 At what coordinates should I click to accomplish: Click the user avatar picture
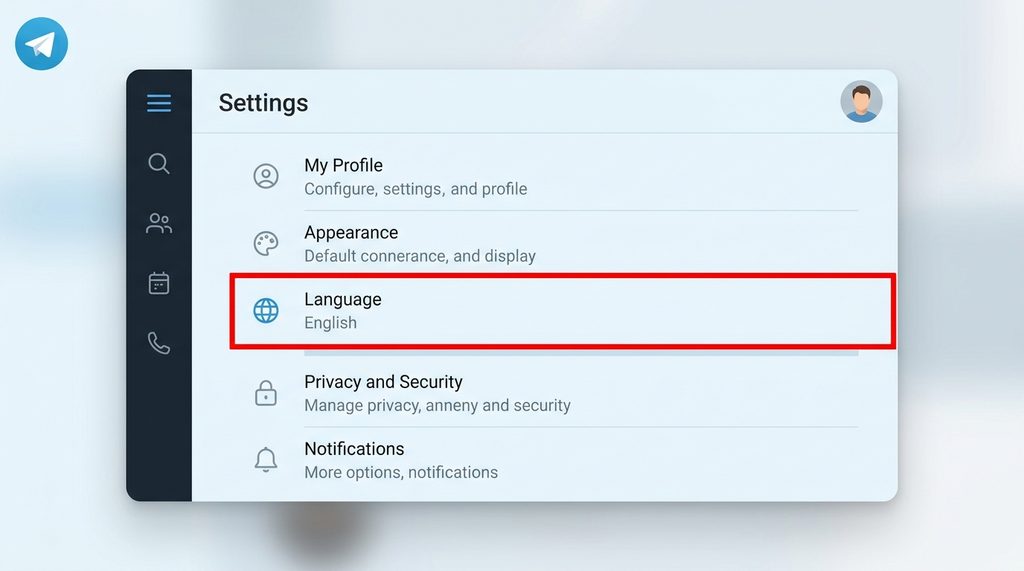pos(861,102)
